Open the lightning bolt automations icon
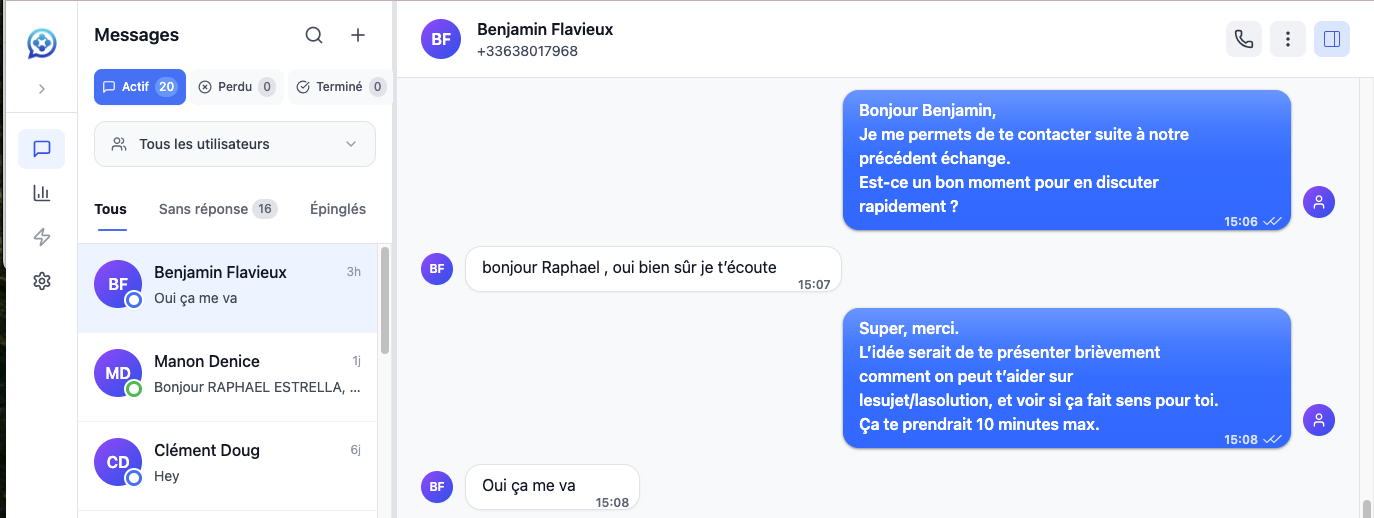 41,237
